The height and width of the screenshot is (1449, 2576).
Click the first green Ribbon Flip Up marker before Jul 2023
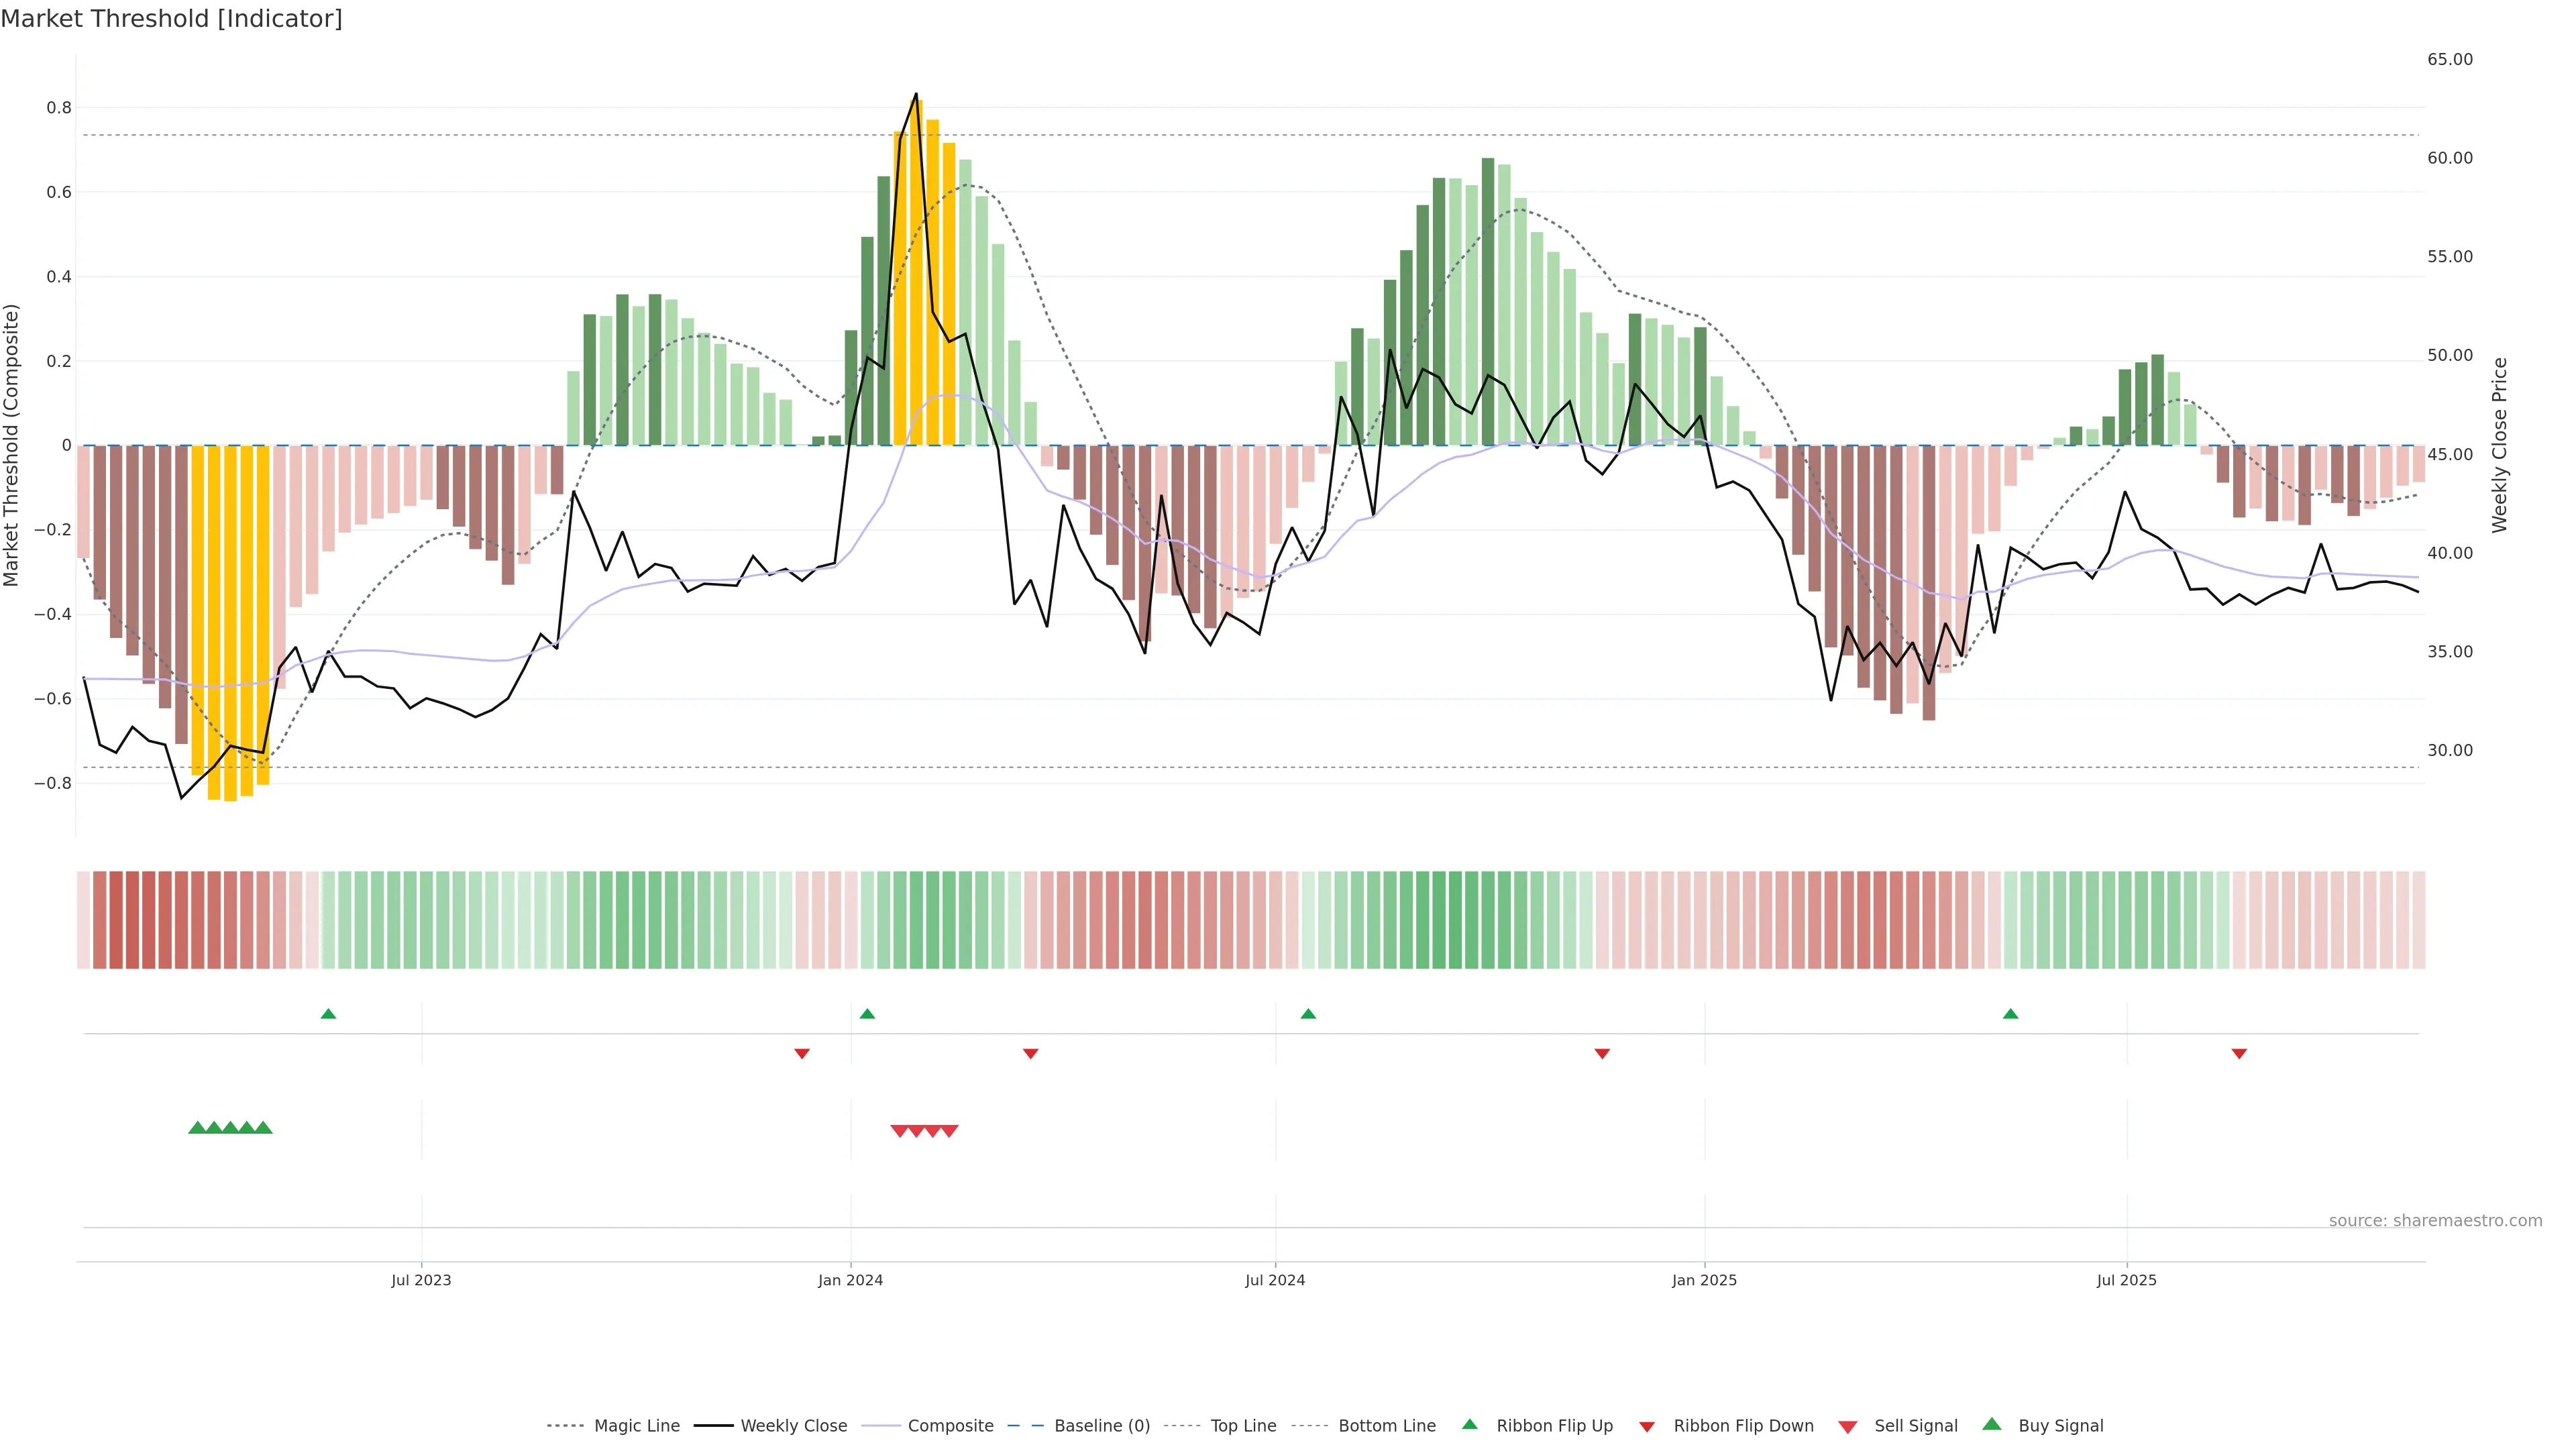pos(328,1014)
